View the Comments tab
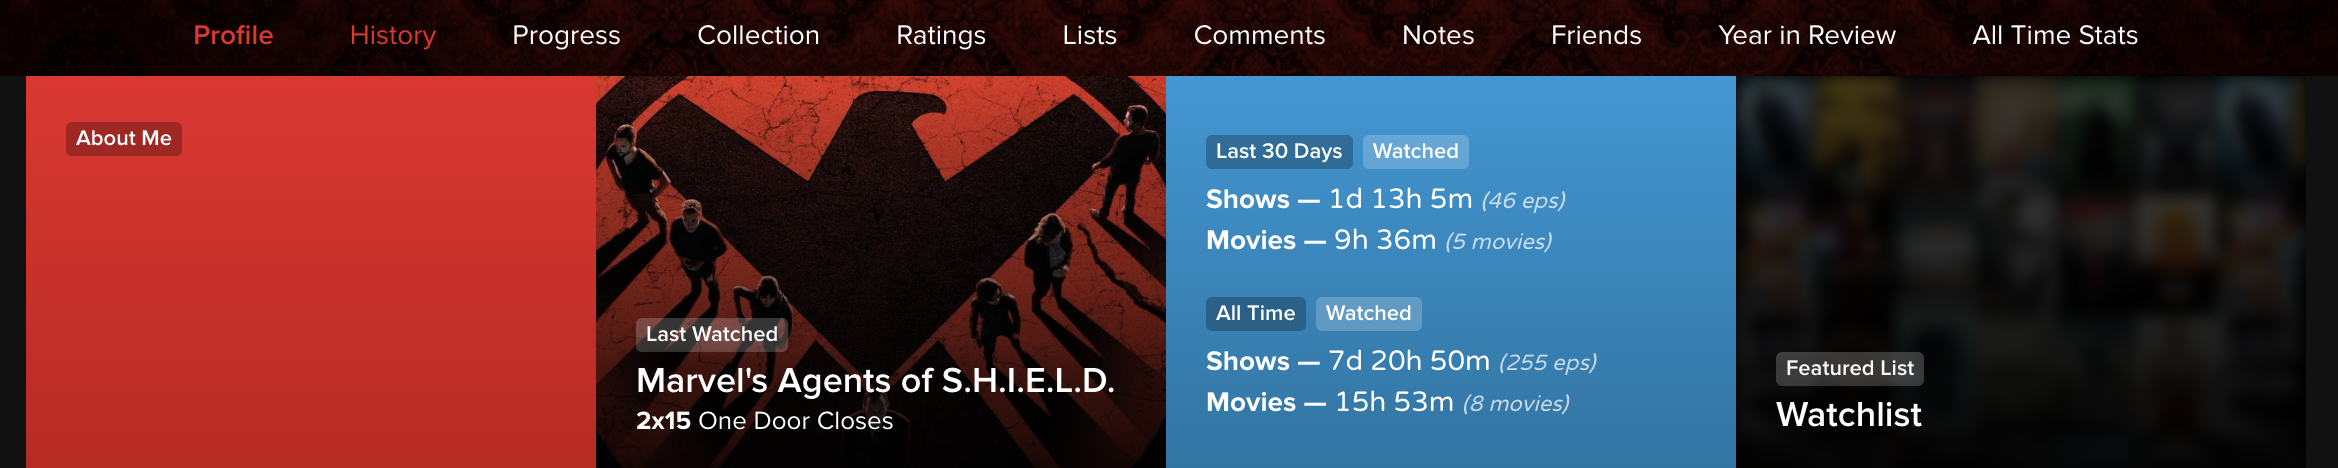Viewport: 2338px width, 468px height. pyautogui.click(x=1259, y=35)
